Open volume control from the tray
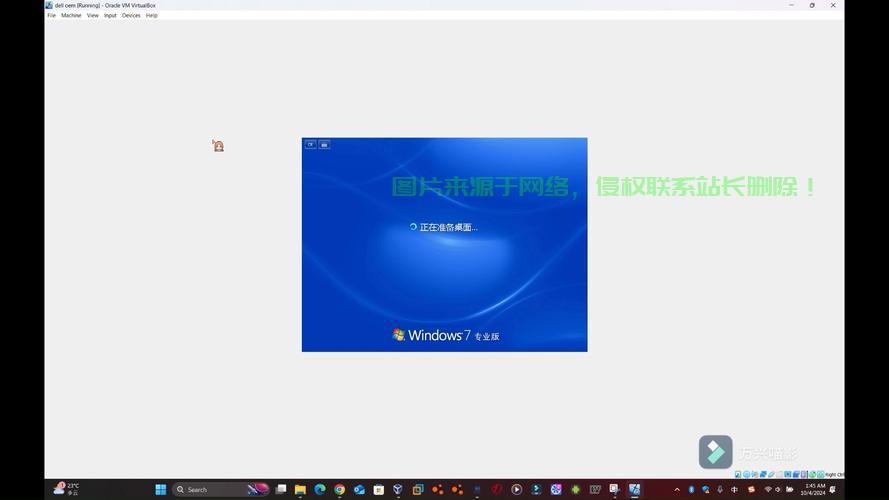 pyautogui.click(x=778, y=489)
